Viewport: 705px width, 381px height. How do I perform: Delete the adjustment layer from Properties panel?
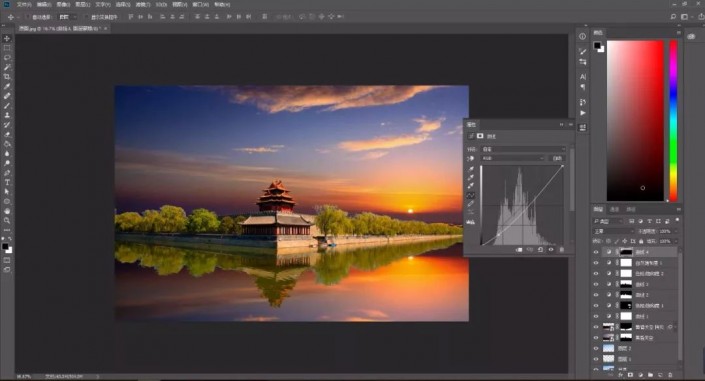point(562,250)
